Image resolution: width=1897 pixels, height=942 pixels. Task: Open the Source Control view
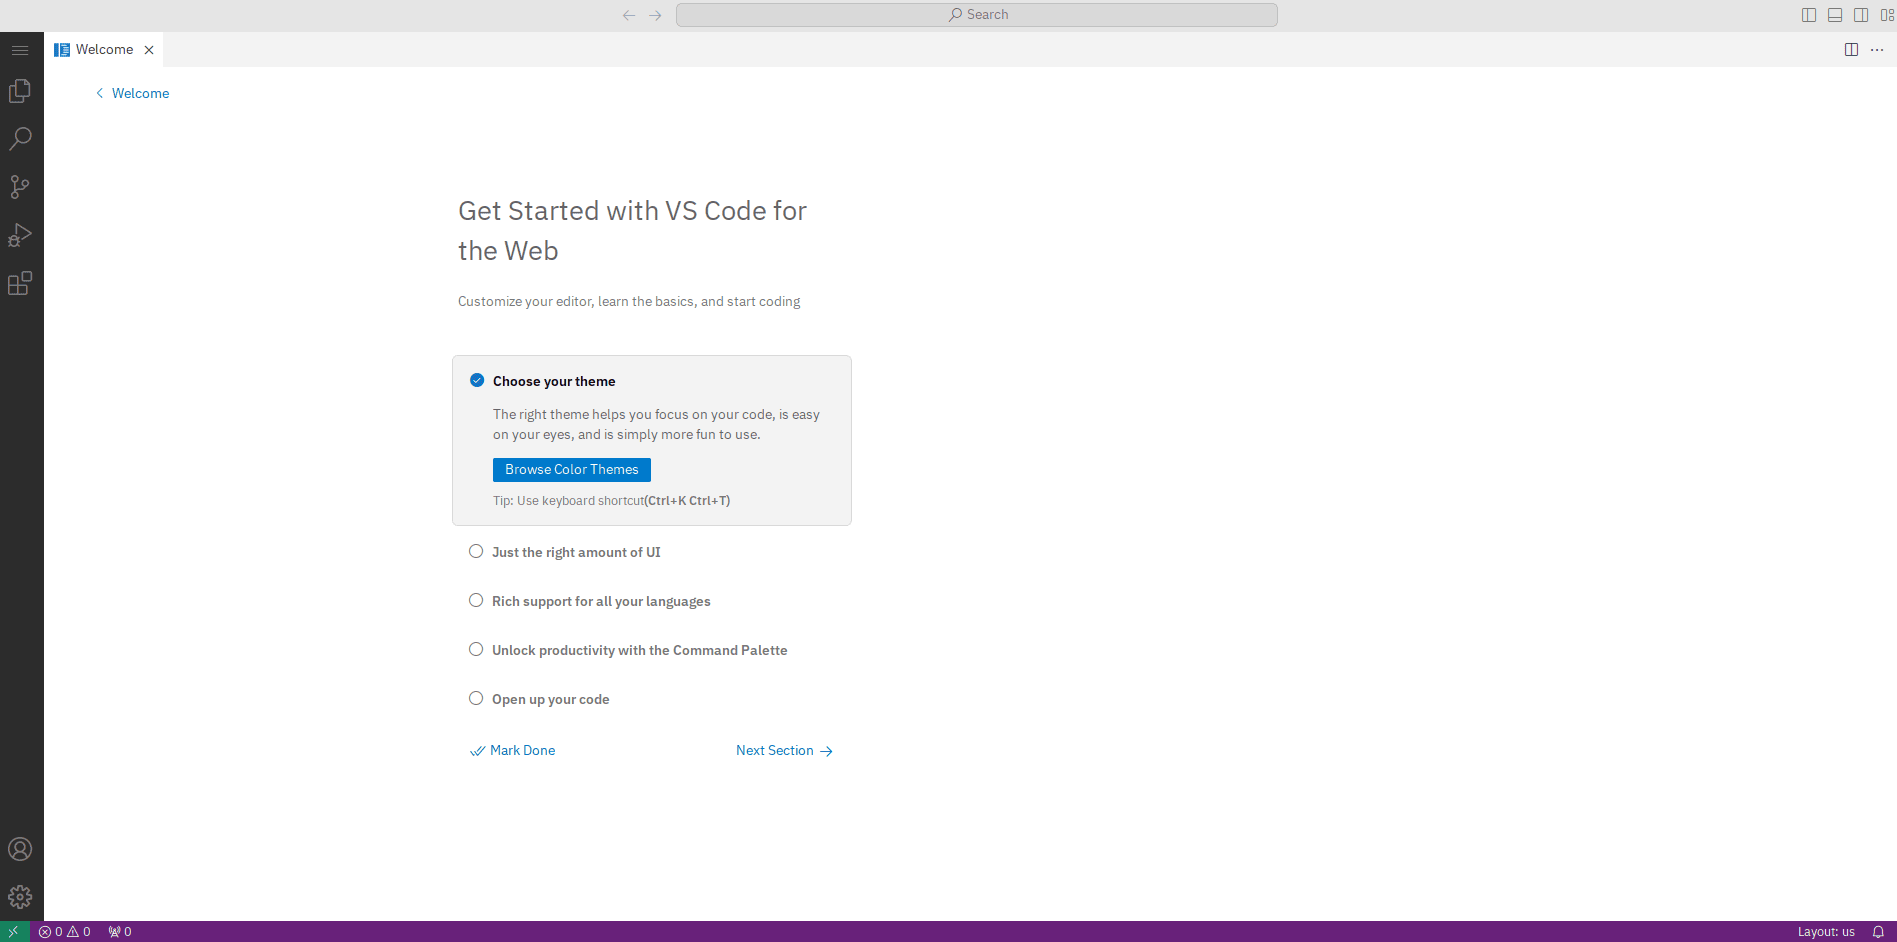tap(20, 186)
